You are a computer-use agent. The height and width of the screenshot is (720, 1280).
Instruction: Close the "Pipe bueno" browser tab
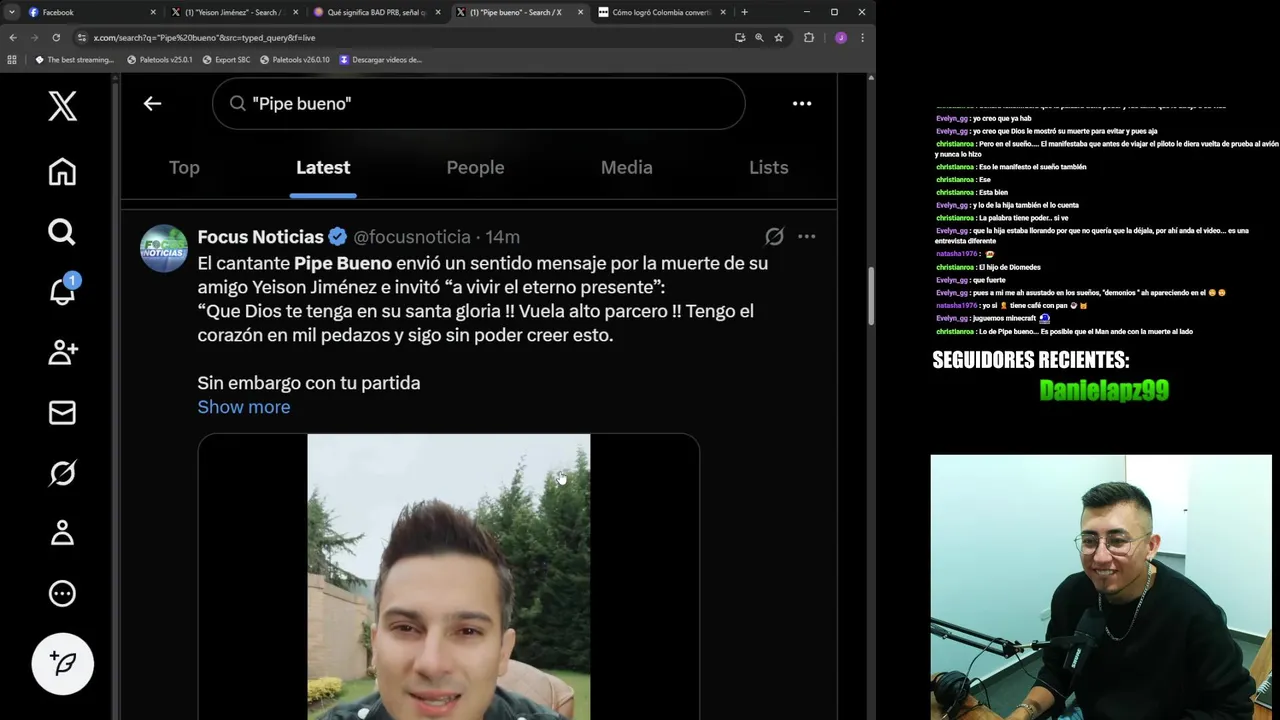(580, 12)
